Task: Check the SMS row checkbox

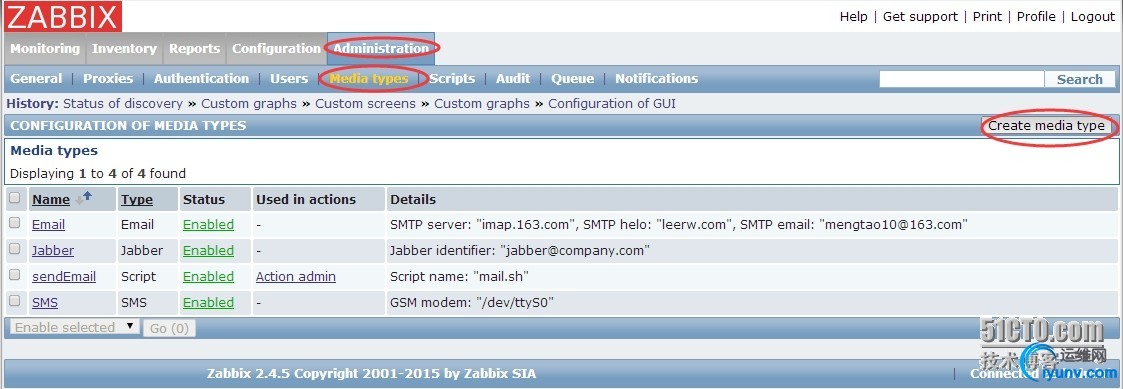Action: point(14,301)
